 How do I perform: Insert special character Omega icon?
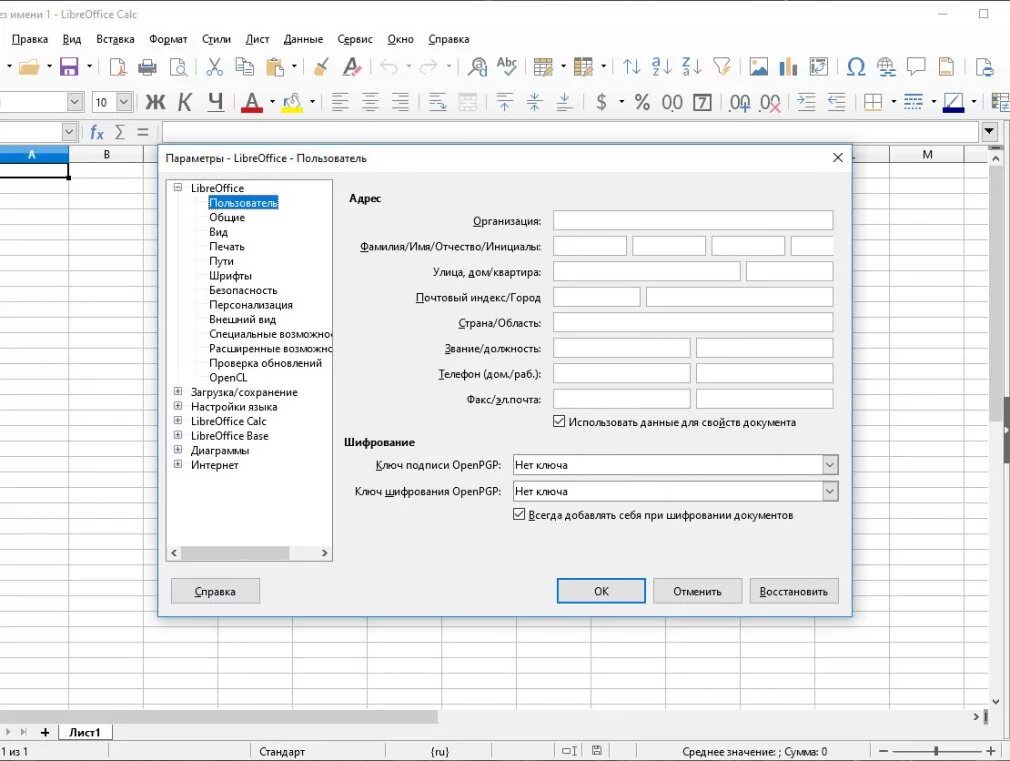click(855, 66)
